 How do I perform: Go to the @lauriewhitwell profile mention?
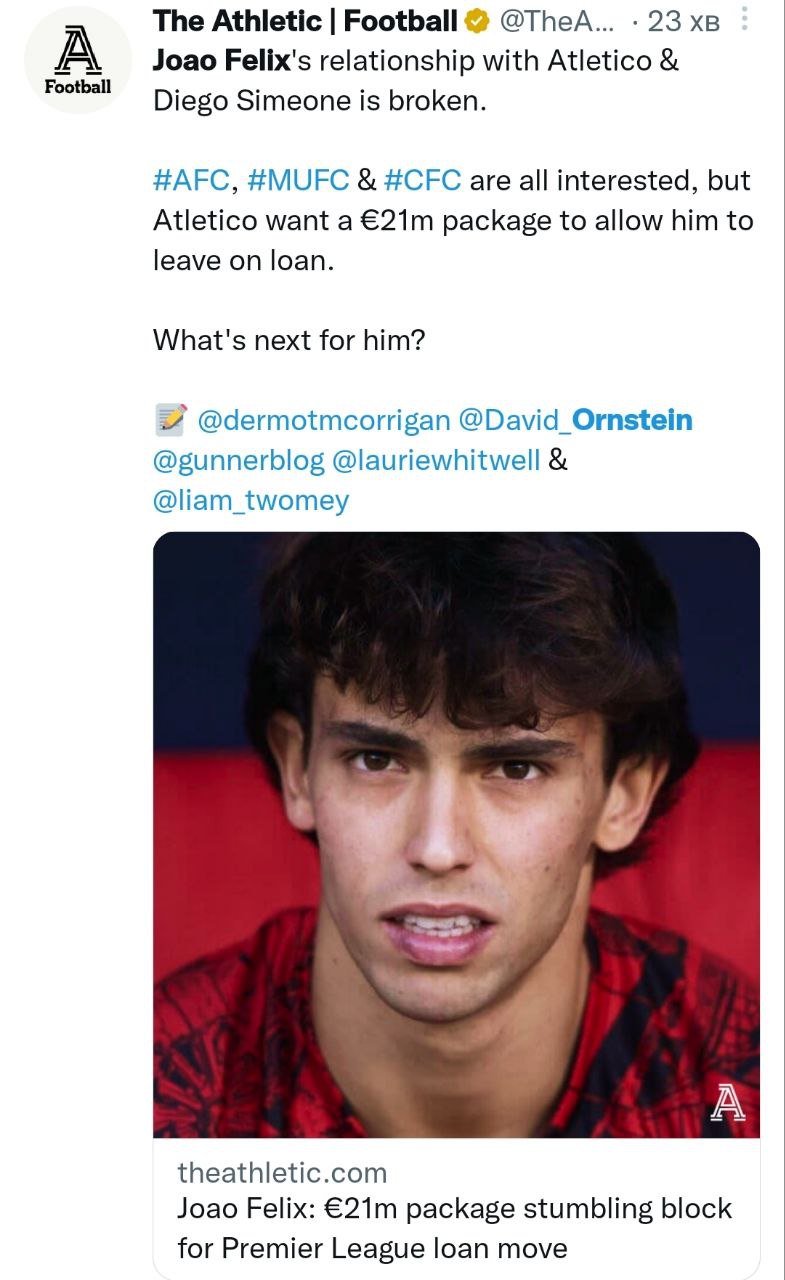[x=436, y=460]
